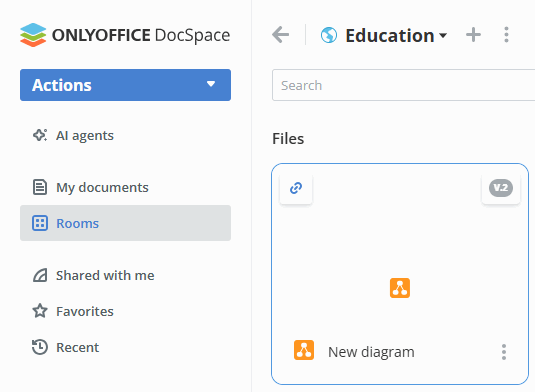Click the Files section heading

[288, 139]
